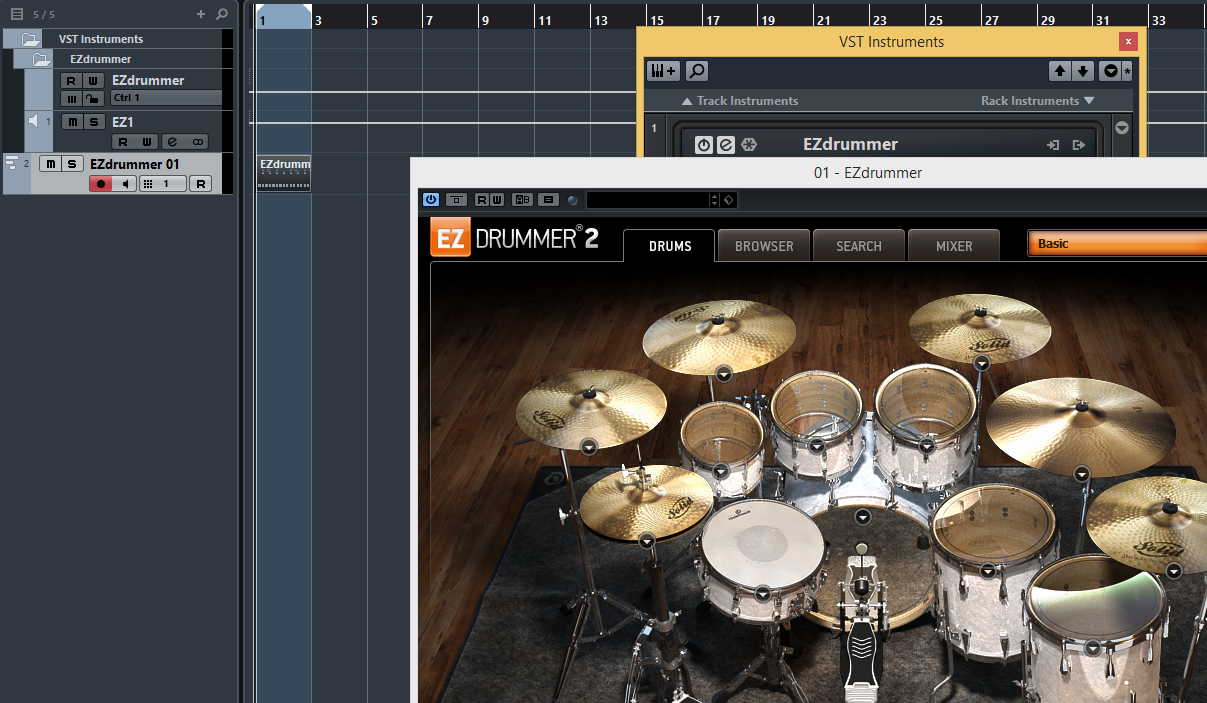
Task: Click the freeze snowflake icon on EZdrummer slot
Action: [748, 145]
